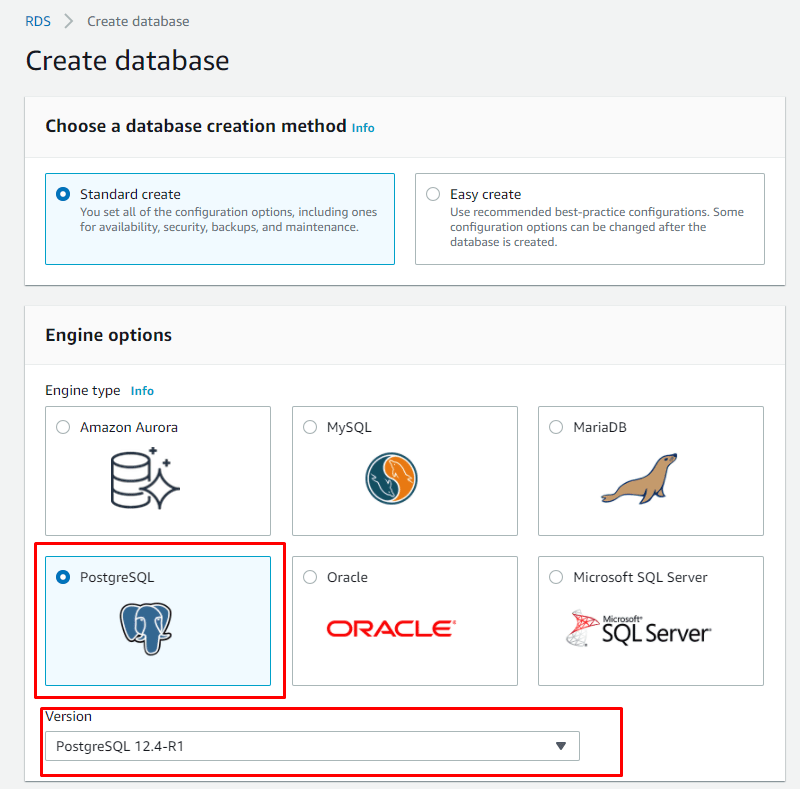
Task: Select the Easy create radio button
Action: coord(433,194)
